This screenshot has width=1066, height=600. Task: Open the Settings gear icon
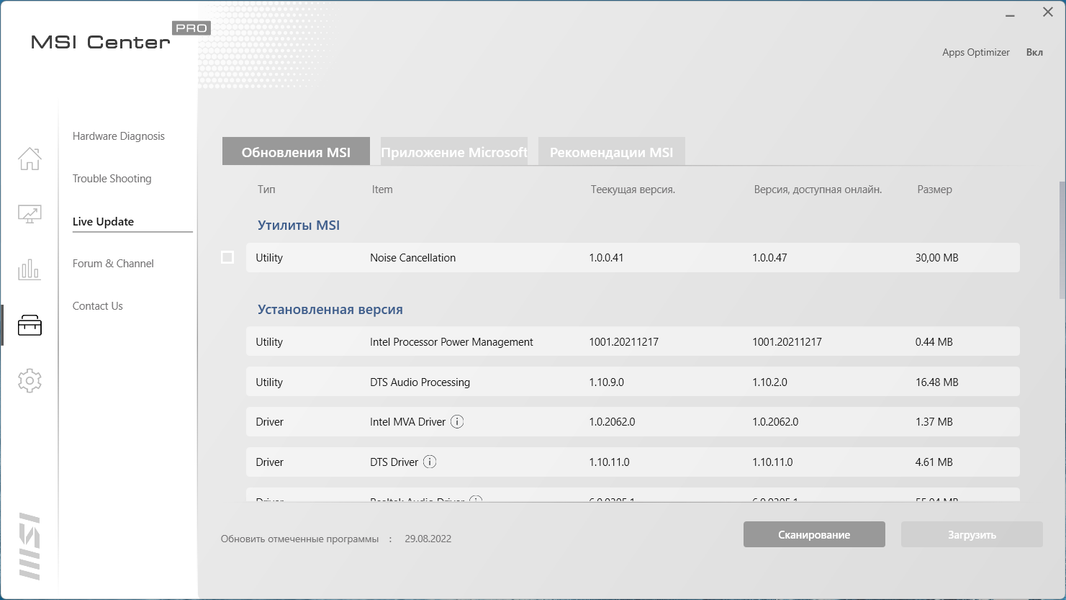(x=29, y=381)
